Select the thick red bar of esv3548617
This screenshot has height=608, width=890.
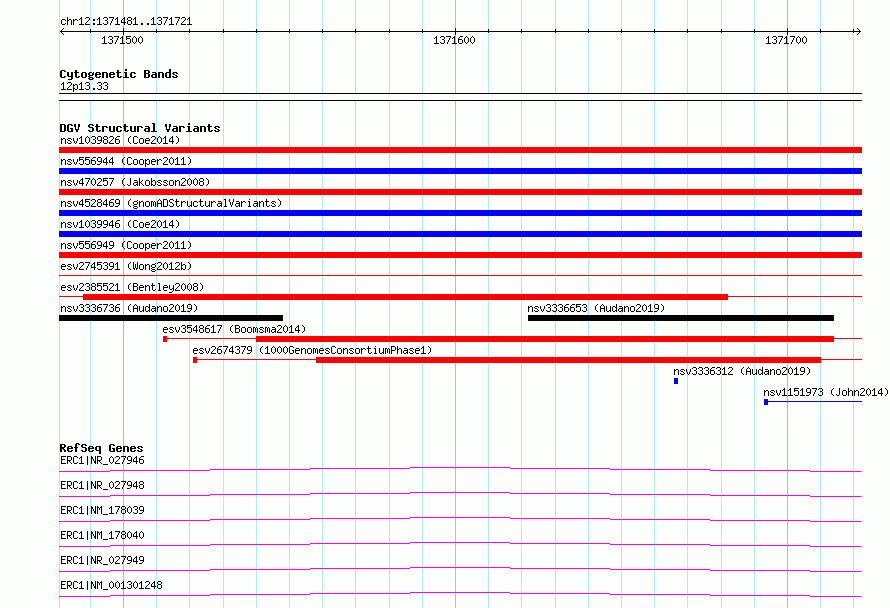tap(545, 339)
